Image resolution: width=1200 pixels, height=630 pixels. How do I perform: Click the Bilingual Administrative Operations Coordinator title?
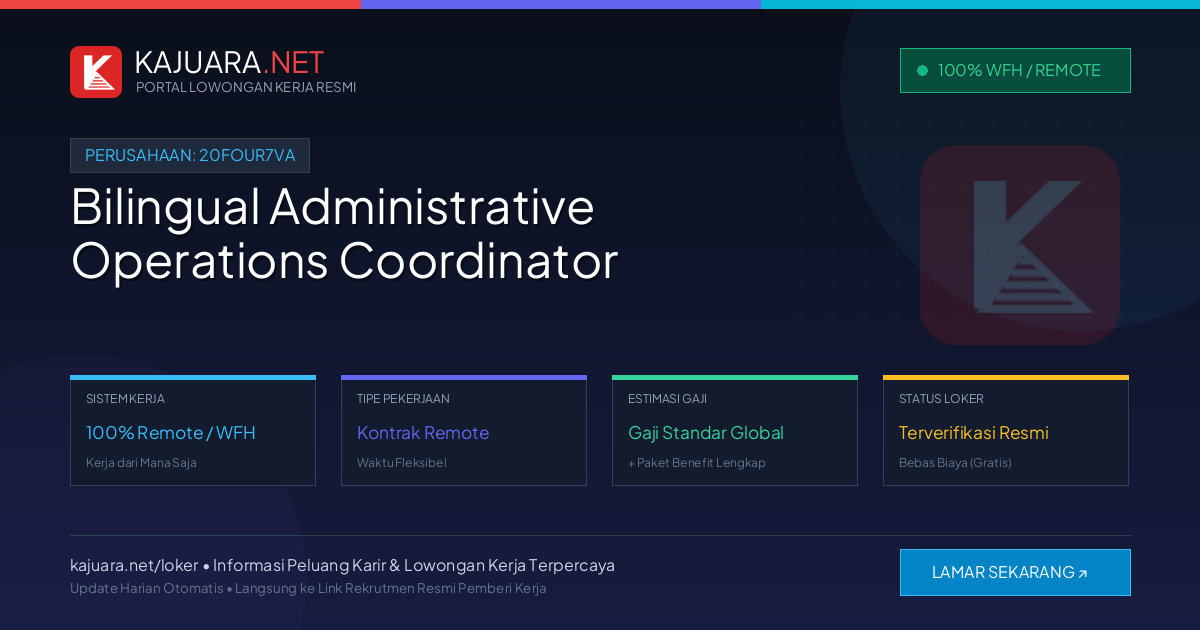[344, 233]
